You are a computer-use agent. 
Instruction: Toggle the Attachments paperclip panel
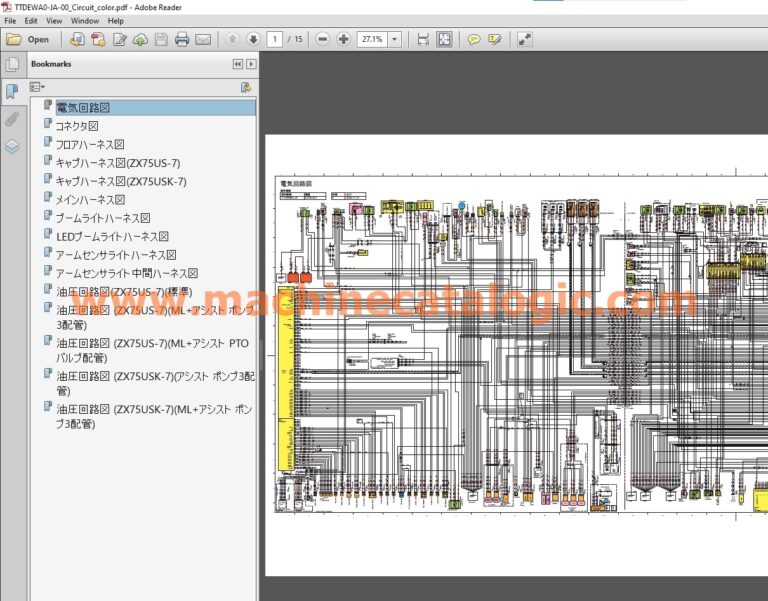point(12,119)
